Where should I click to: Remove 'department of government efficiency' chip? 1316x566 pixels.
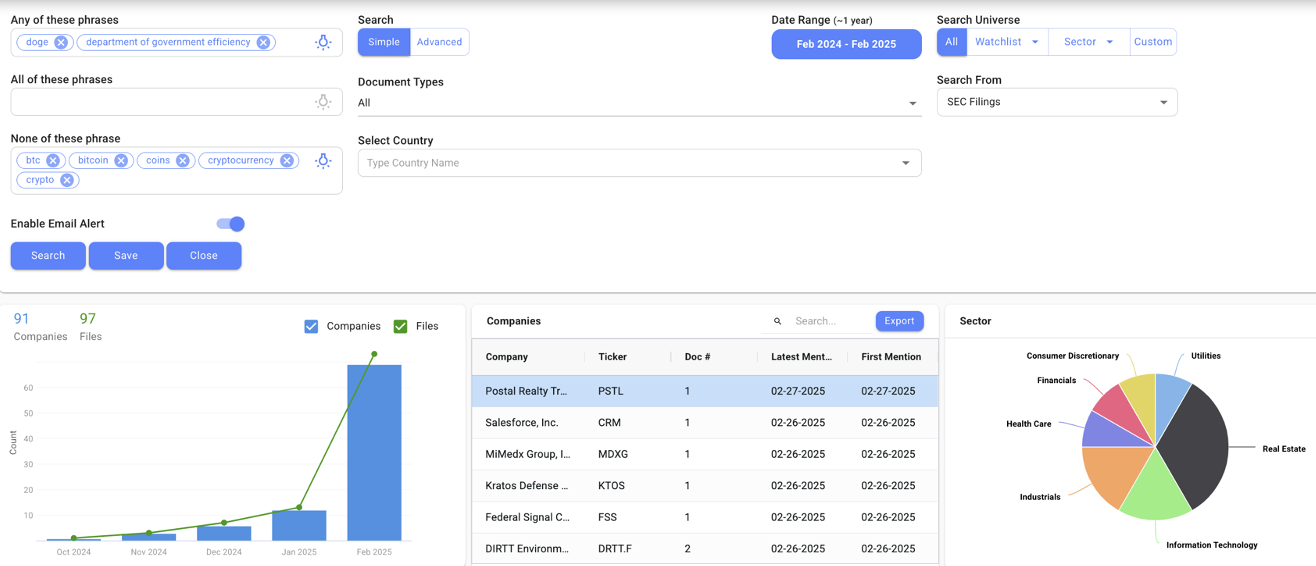[x=263, y=43]
